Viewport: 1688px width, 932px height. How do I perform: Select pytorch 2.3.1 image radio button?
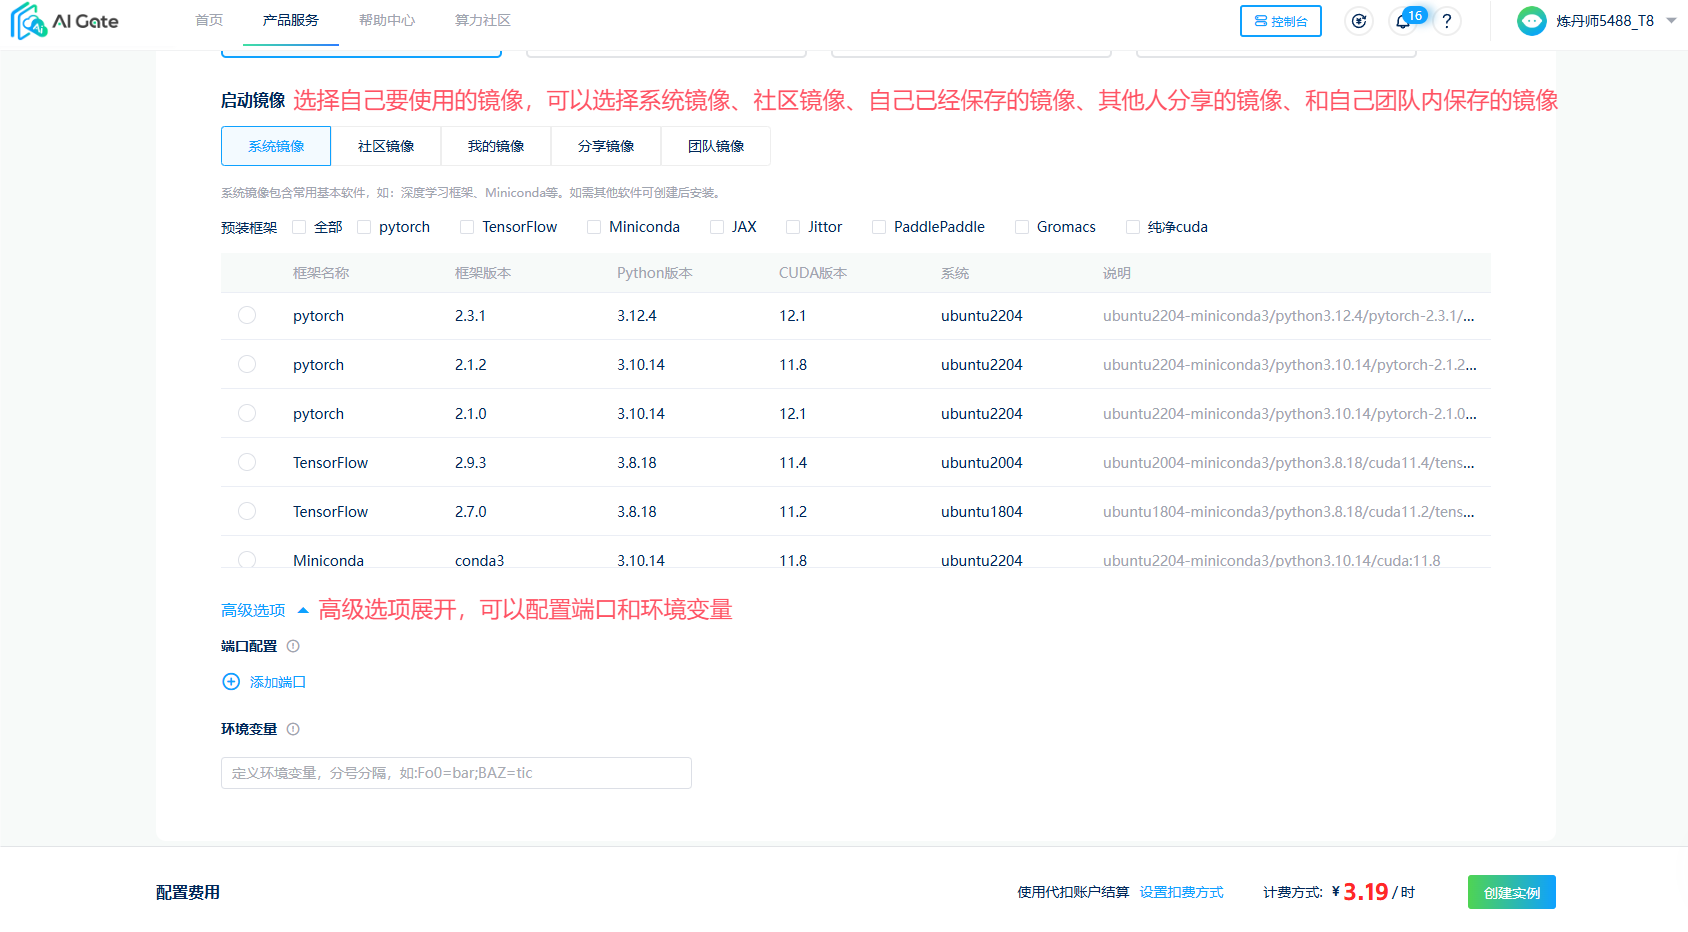pos(247,315)
